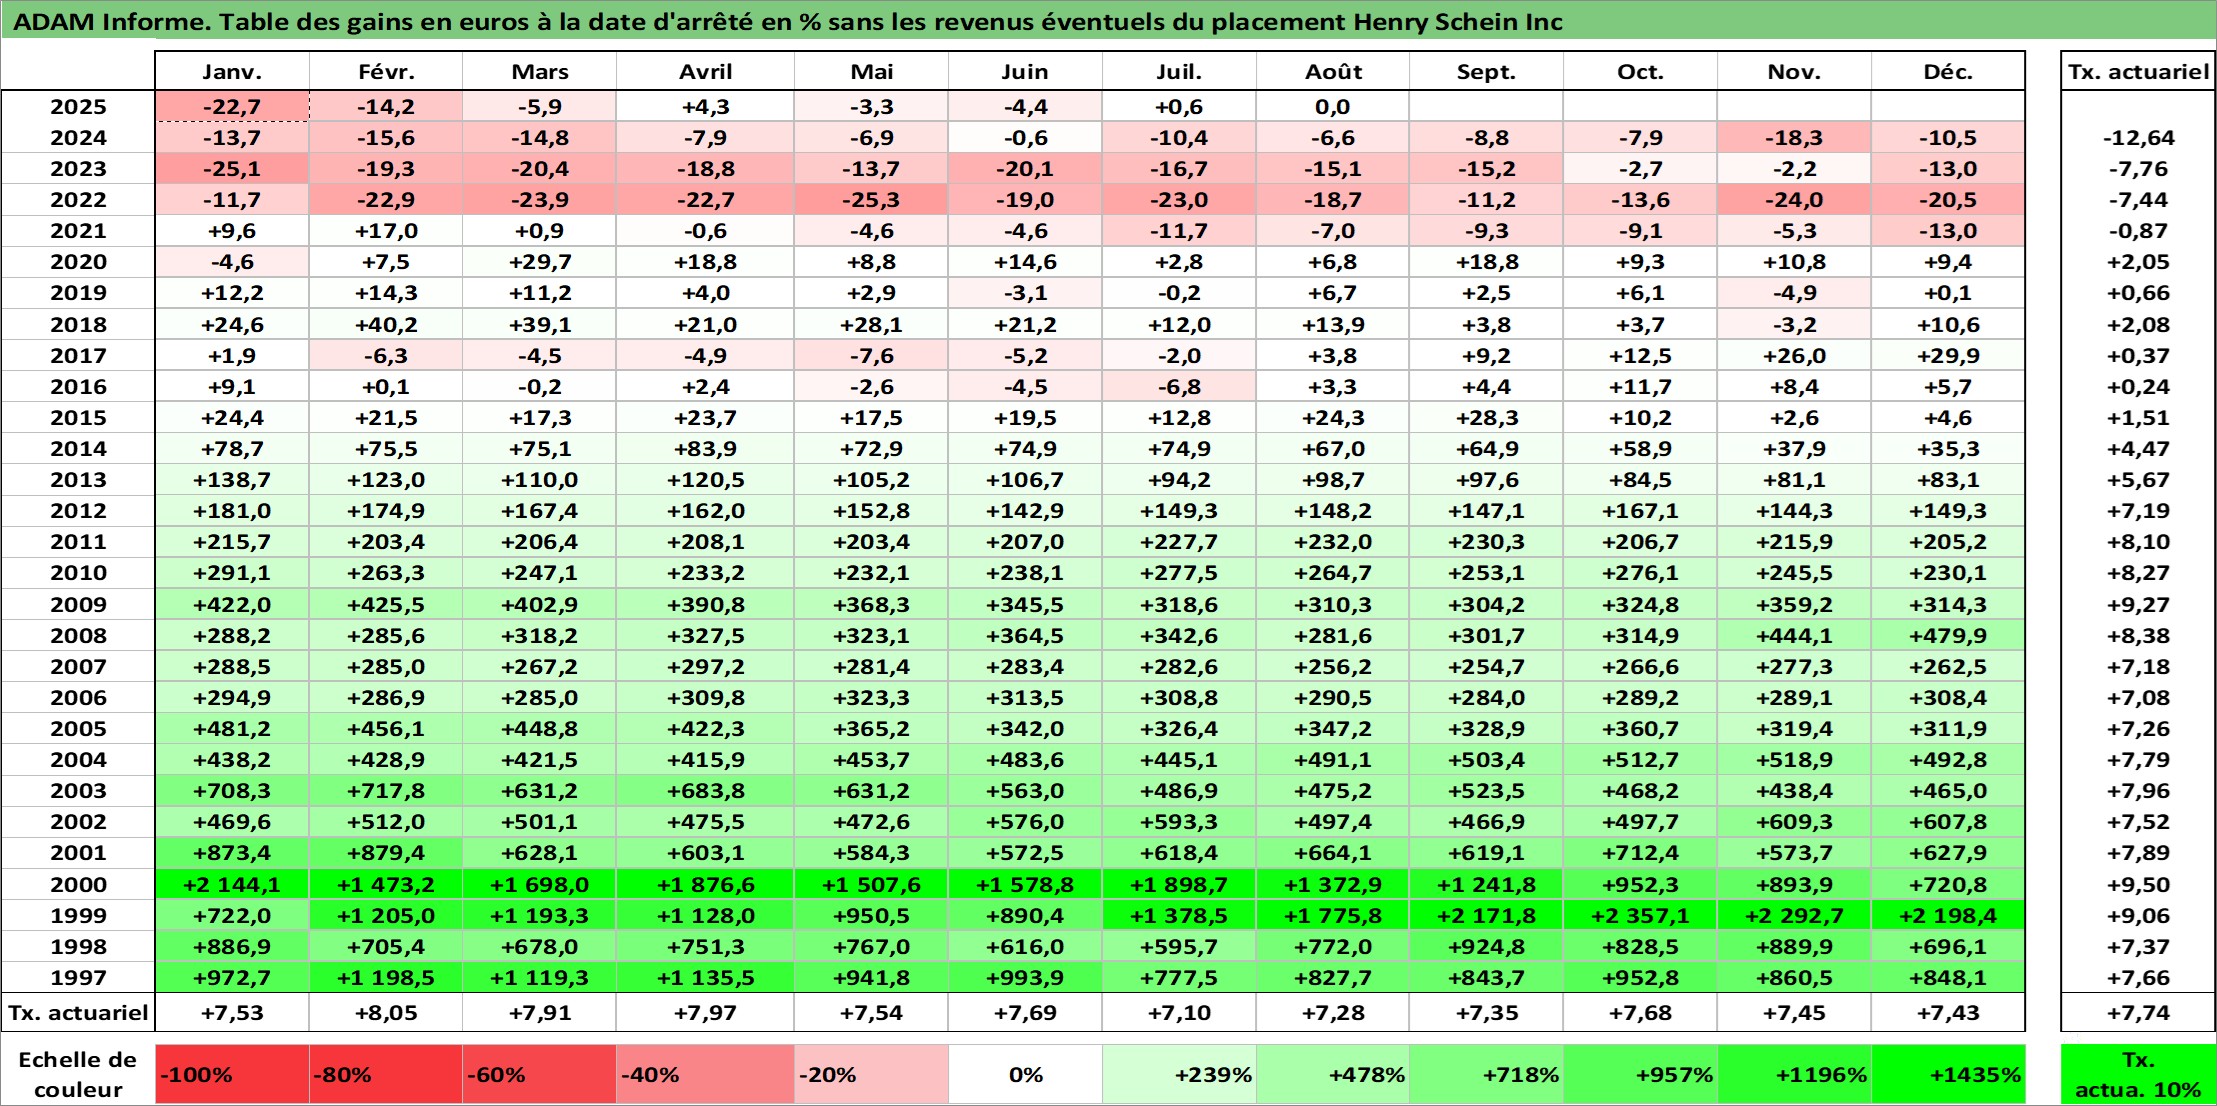Select the -100% red color scale swatch
The image size is (2217, 1106).
[x=232, y=1074]
